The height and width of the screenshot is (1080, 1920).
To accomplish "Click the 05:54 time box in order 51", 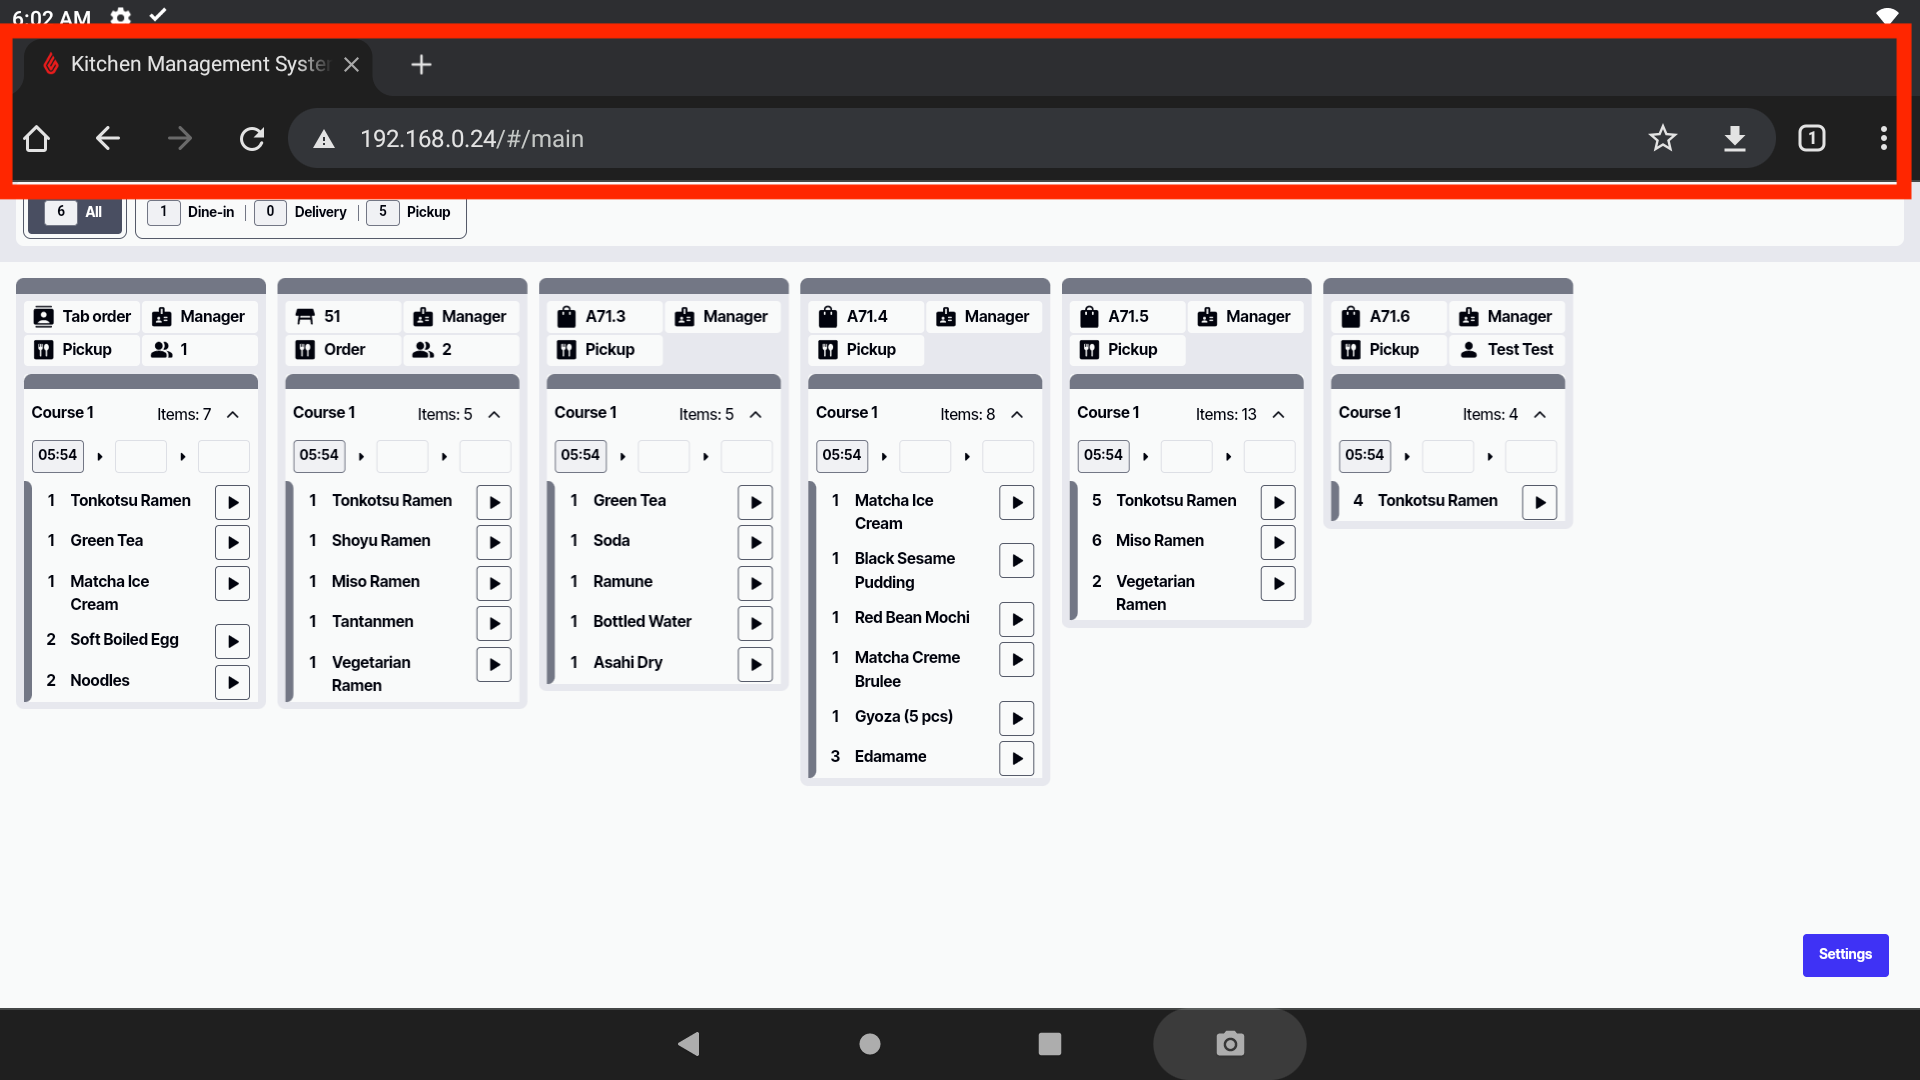I will [319, 455].
